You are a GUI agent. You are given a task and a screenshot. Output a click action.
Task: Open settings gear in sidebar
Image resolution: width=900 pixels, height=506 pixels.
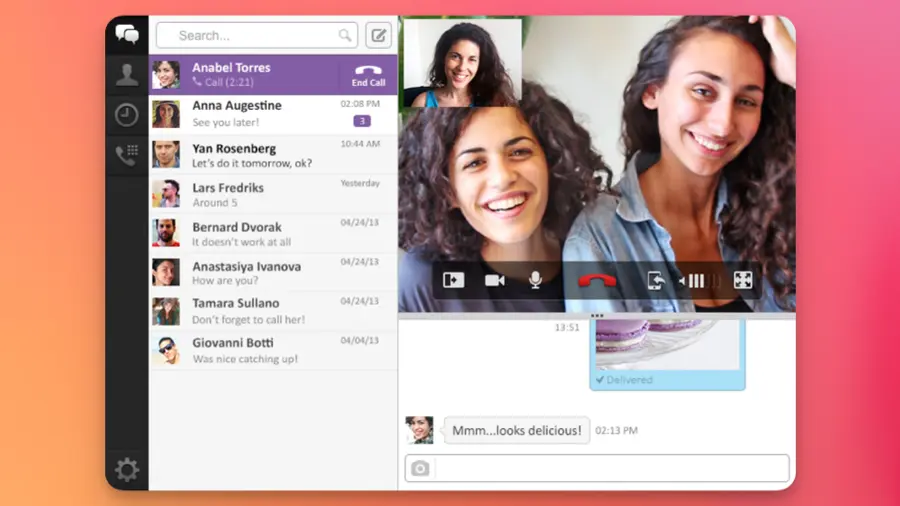(x=127, y=470)
